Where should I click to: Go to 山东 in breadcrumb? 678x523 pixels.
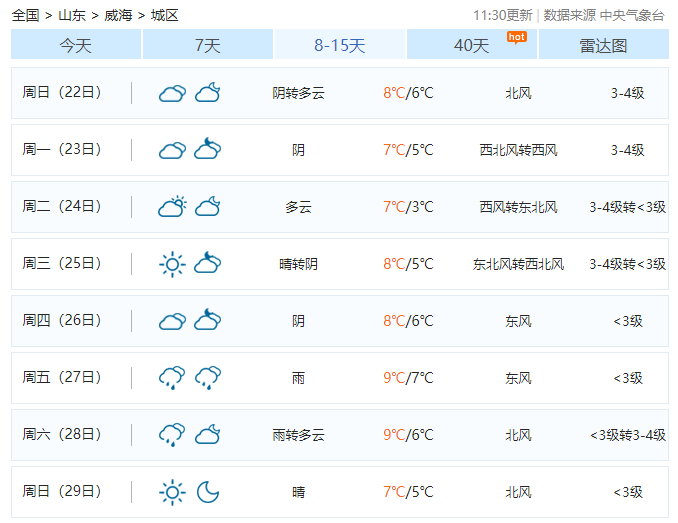click(72, 16)
